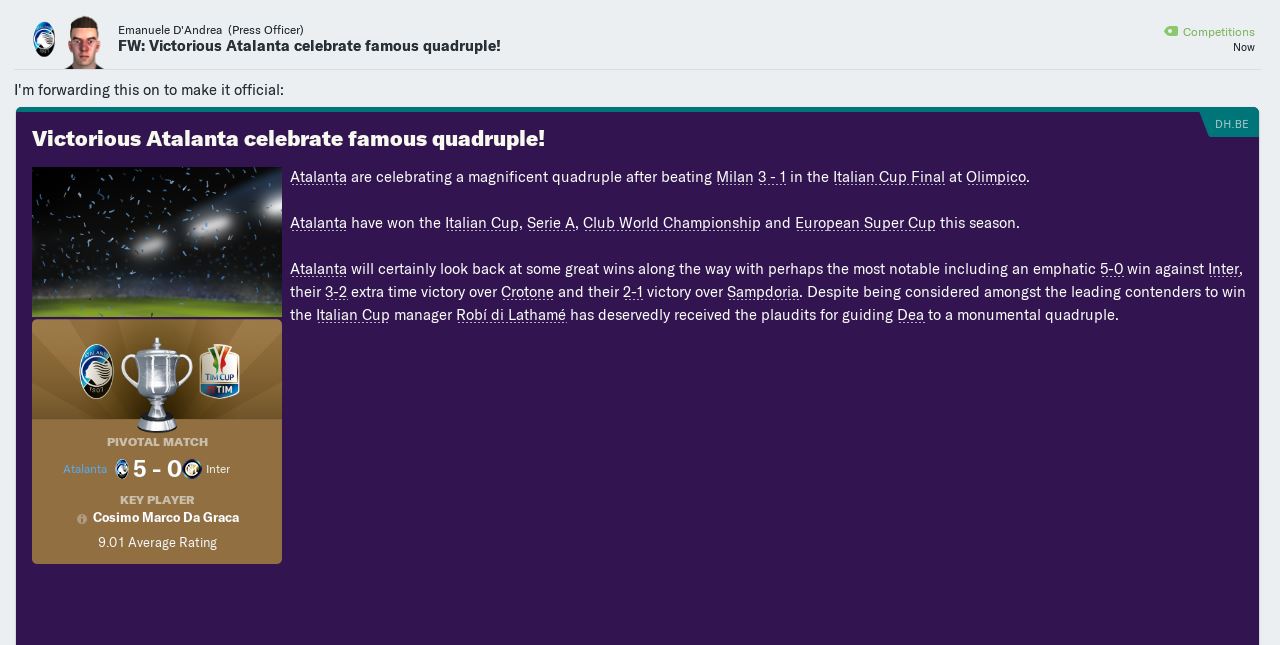Click the European Super Cup link
Image resolution: width=1280 pixels, height=645 pixels.
[x=864, y=223]
